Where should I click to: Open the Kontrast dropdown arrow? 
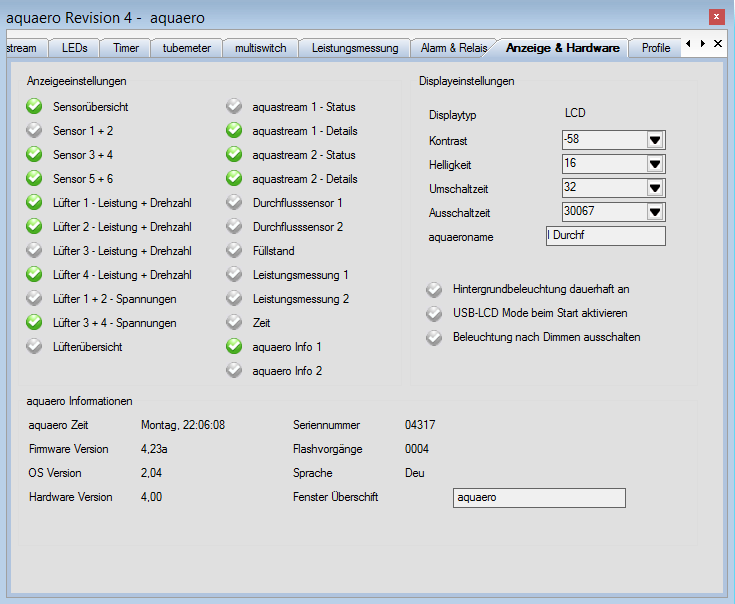pos(655,140)
